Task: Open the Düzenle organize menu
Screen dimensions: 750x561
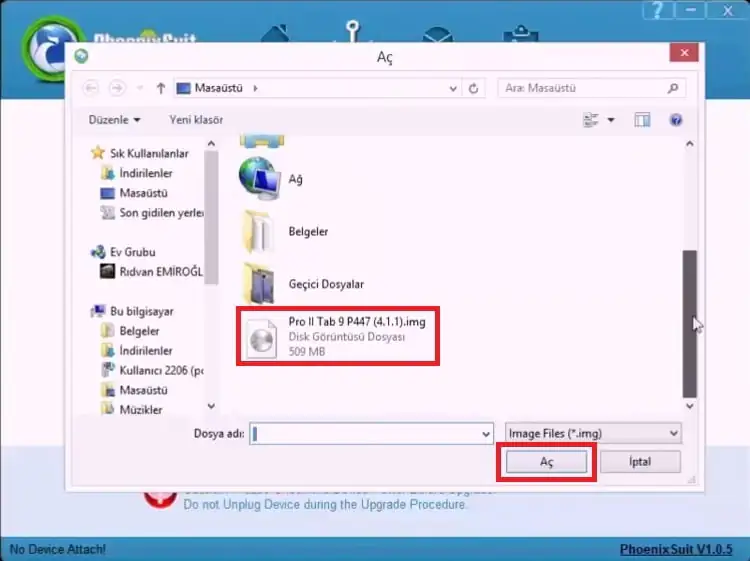Action: 114,120
